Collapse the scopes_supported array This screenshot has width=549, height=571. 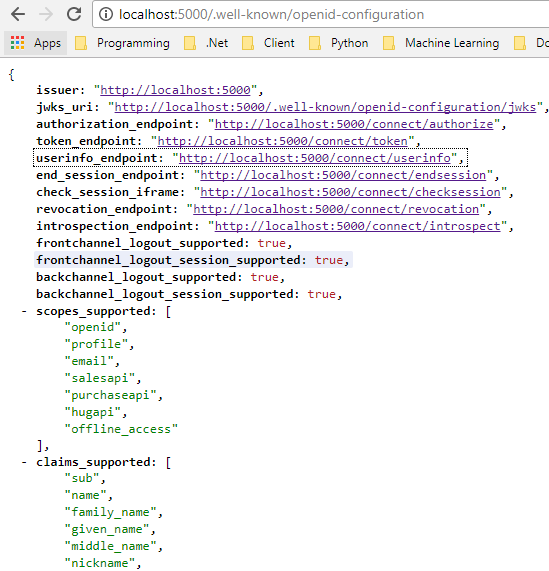(x=24, y=311)
